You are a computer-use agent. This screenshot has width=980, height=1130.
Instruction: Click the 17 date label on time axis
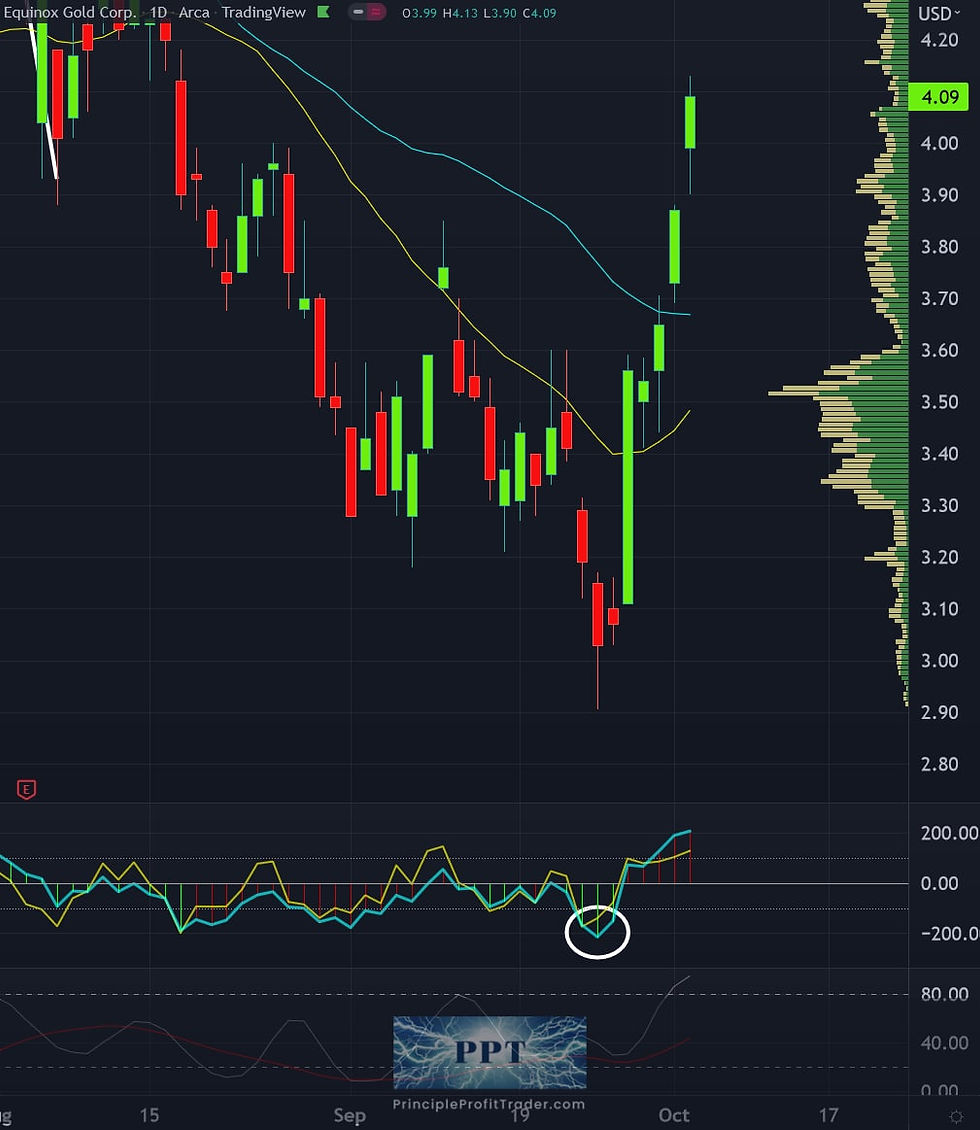pos(829,1116)
